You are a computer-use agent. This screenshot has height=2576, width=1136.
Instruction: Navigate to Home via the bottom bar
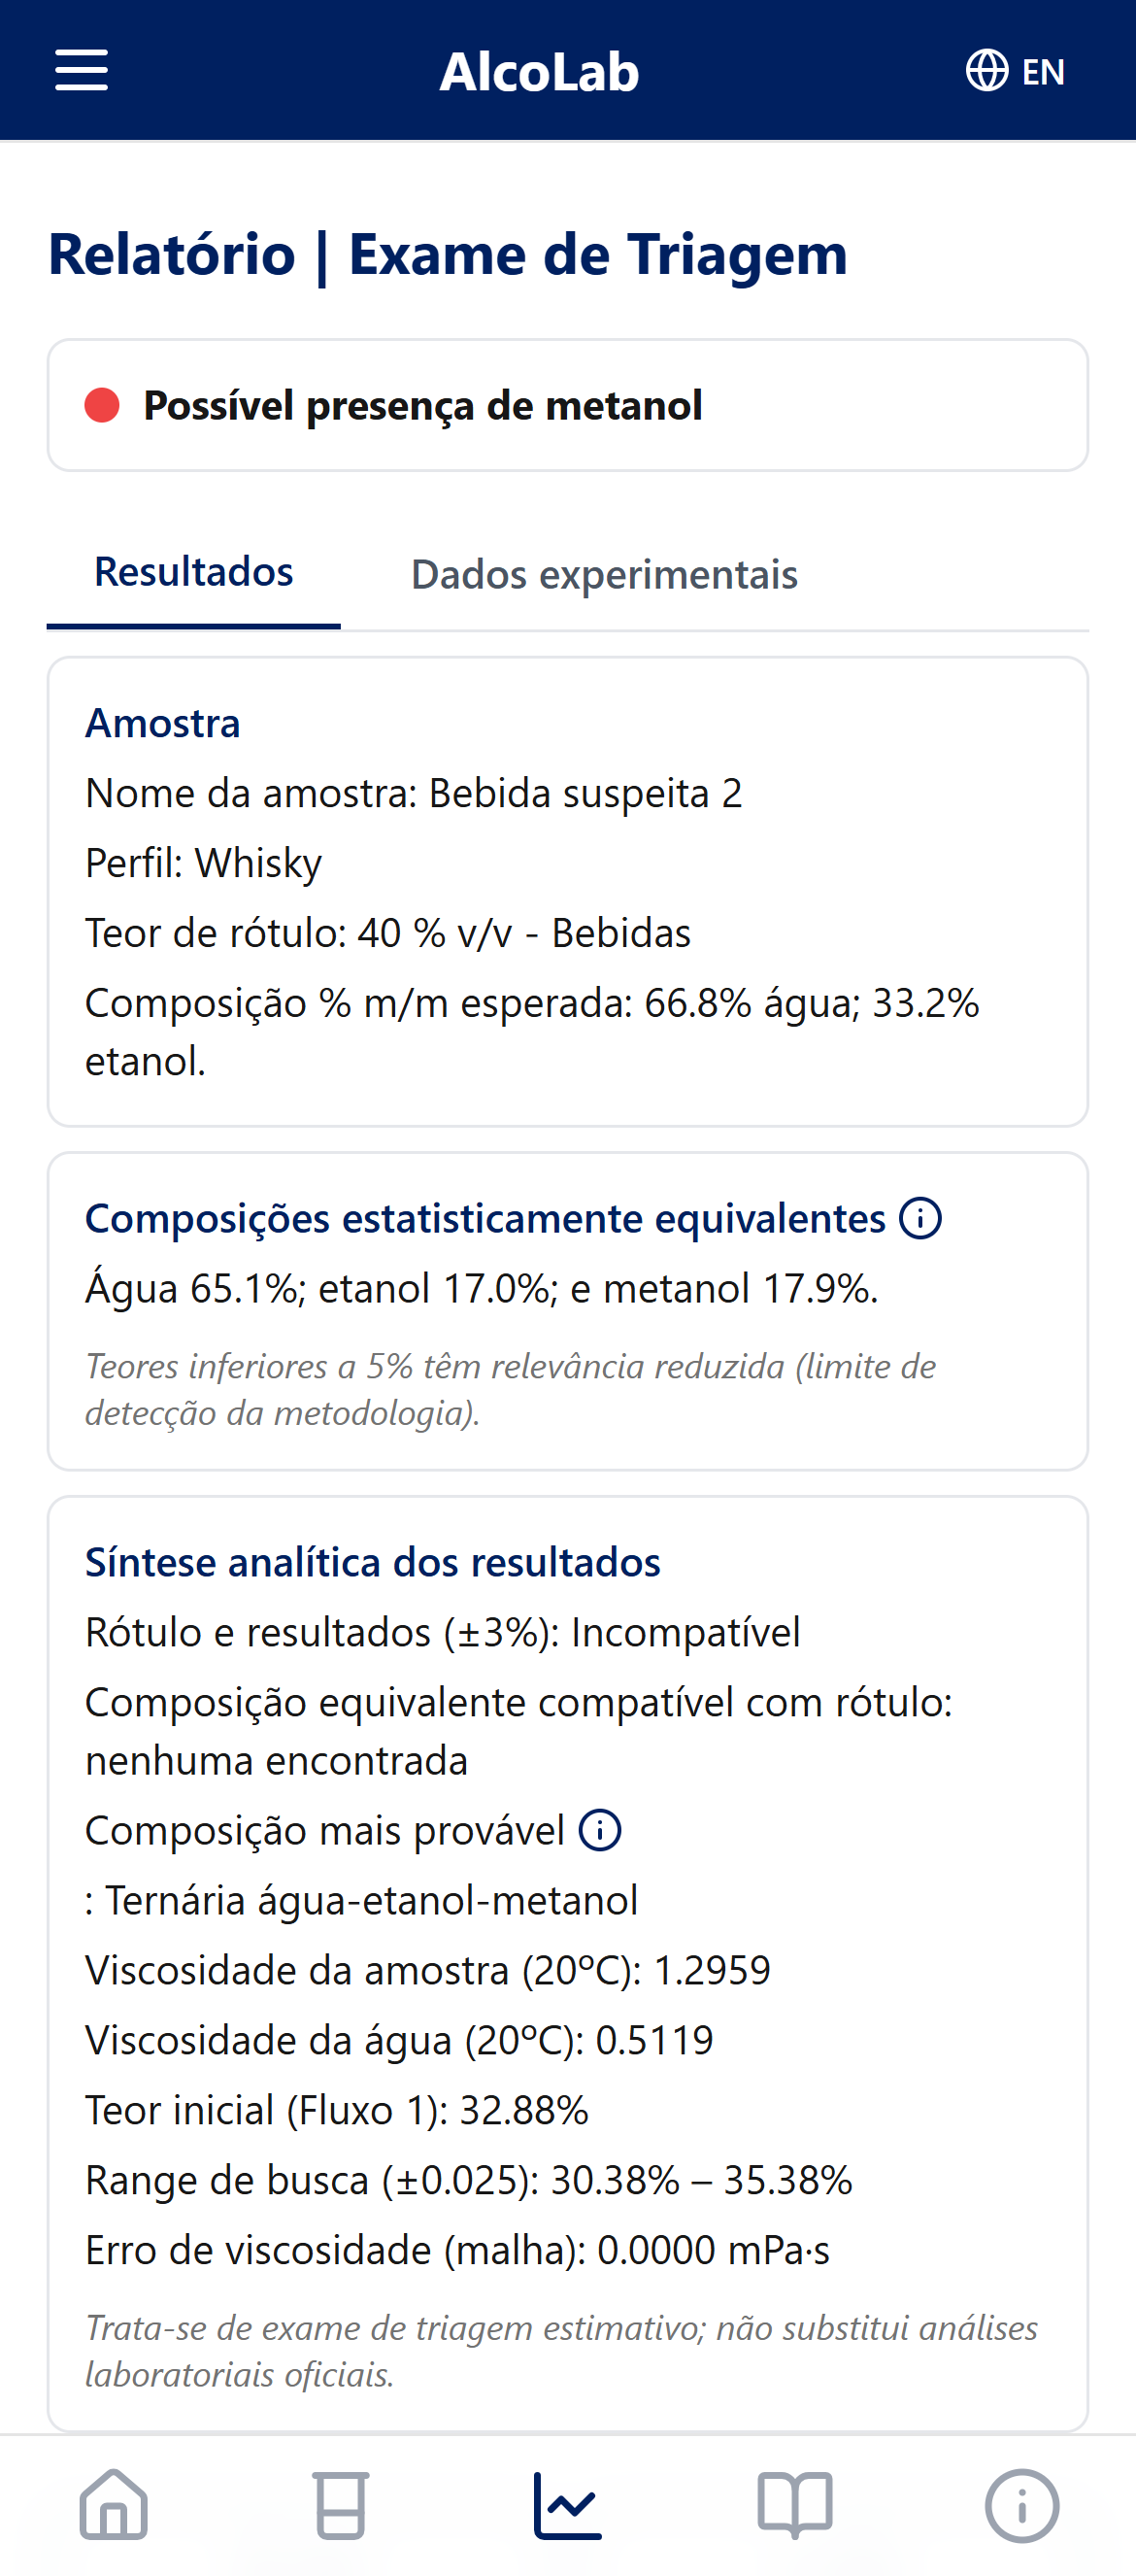coord(113,2504)
